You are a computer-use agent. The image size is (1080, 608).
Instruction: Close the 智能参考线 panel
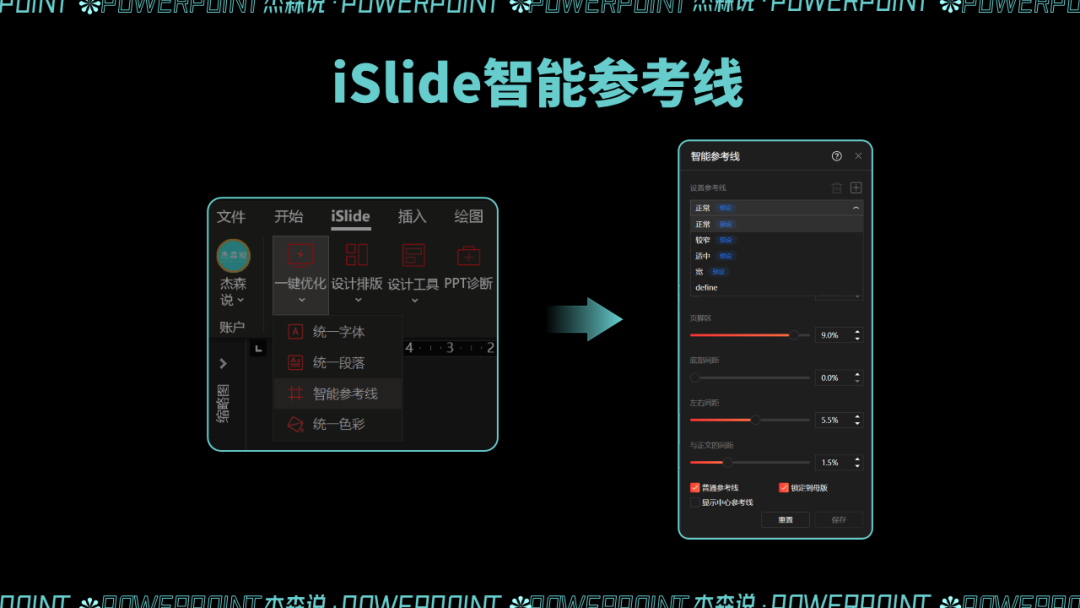pos(858,156)
